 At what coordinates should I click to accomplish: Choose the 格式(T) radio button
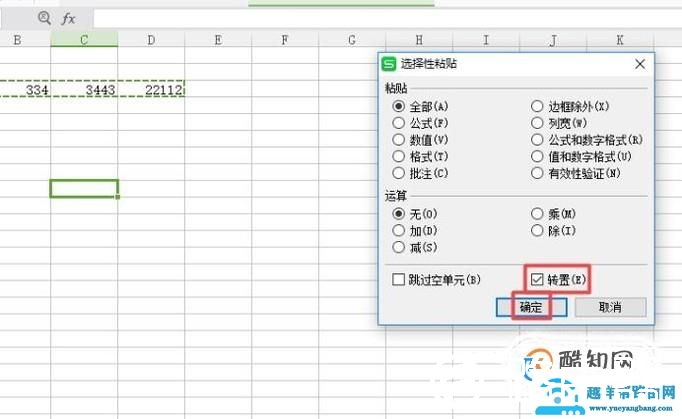coord(398,156)
